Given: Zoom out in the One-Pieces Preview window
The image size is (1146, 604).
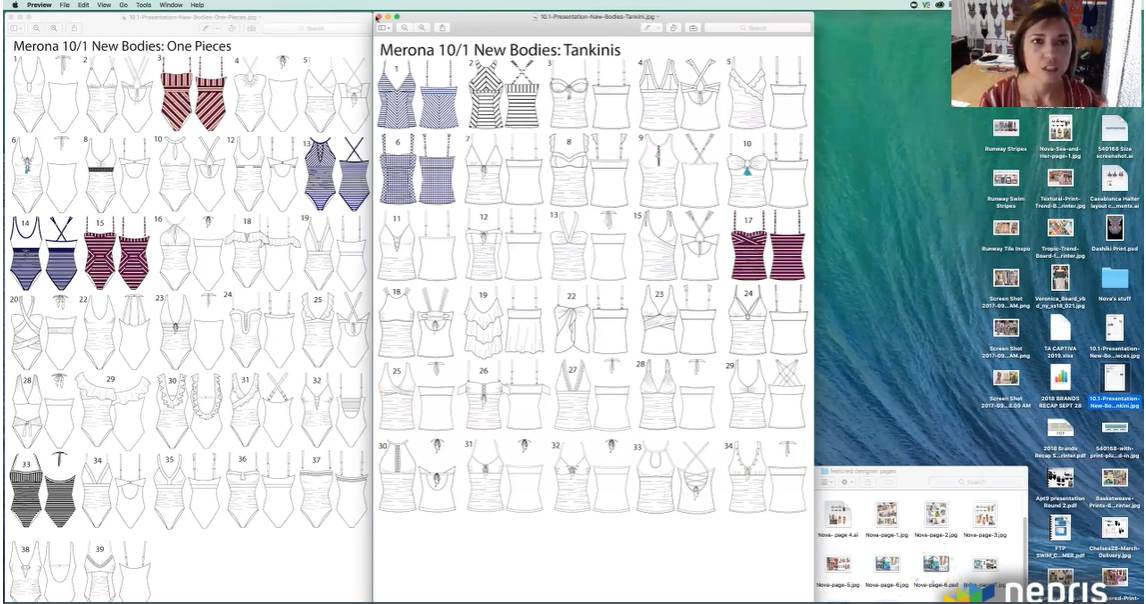Looking at the screenshot, I should (x=36, y=29).
